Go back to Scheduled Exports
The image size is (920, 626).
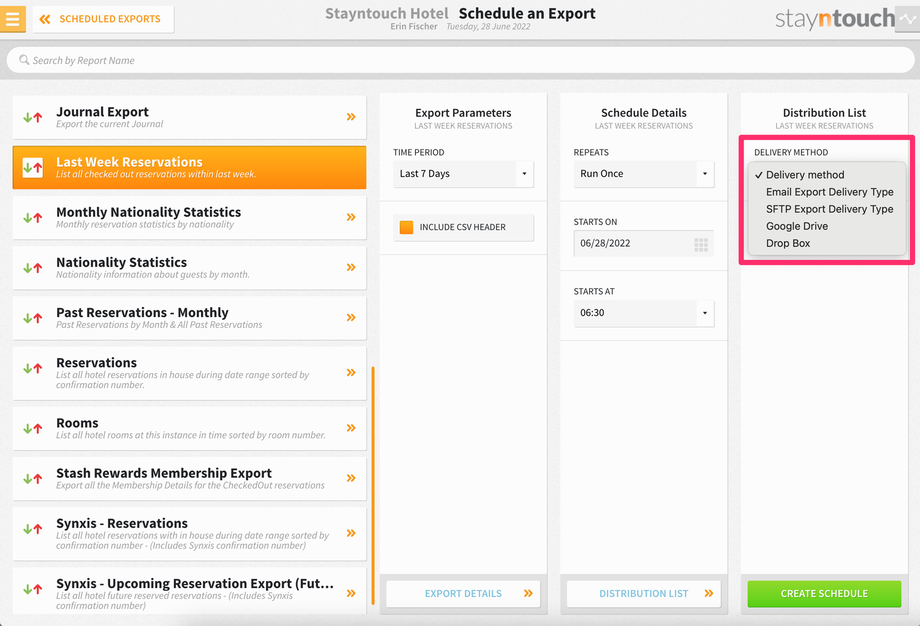[x=103, y=19]
